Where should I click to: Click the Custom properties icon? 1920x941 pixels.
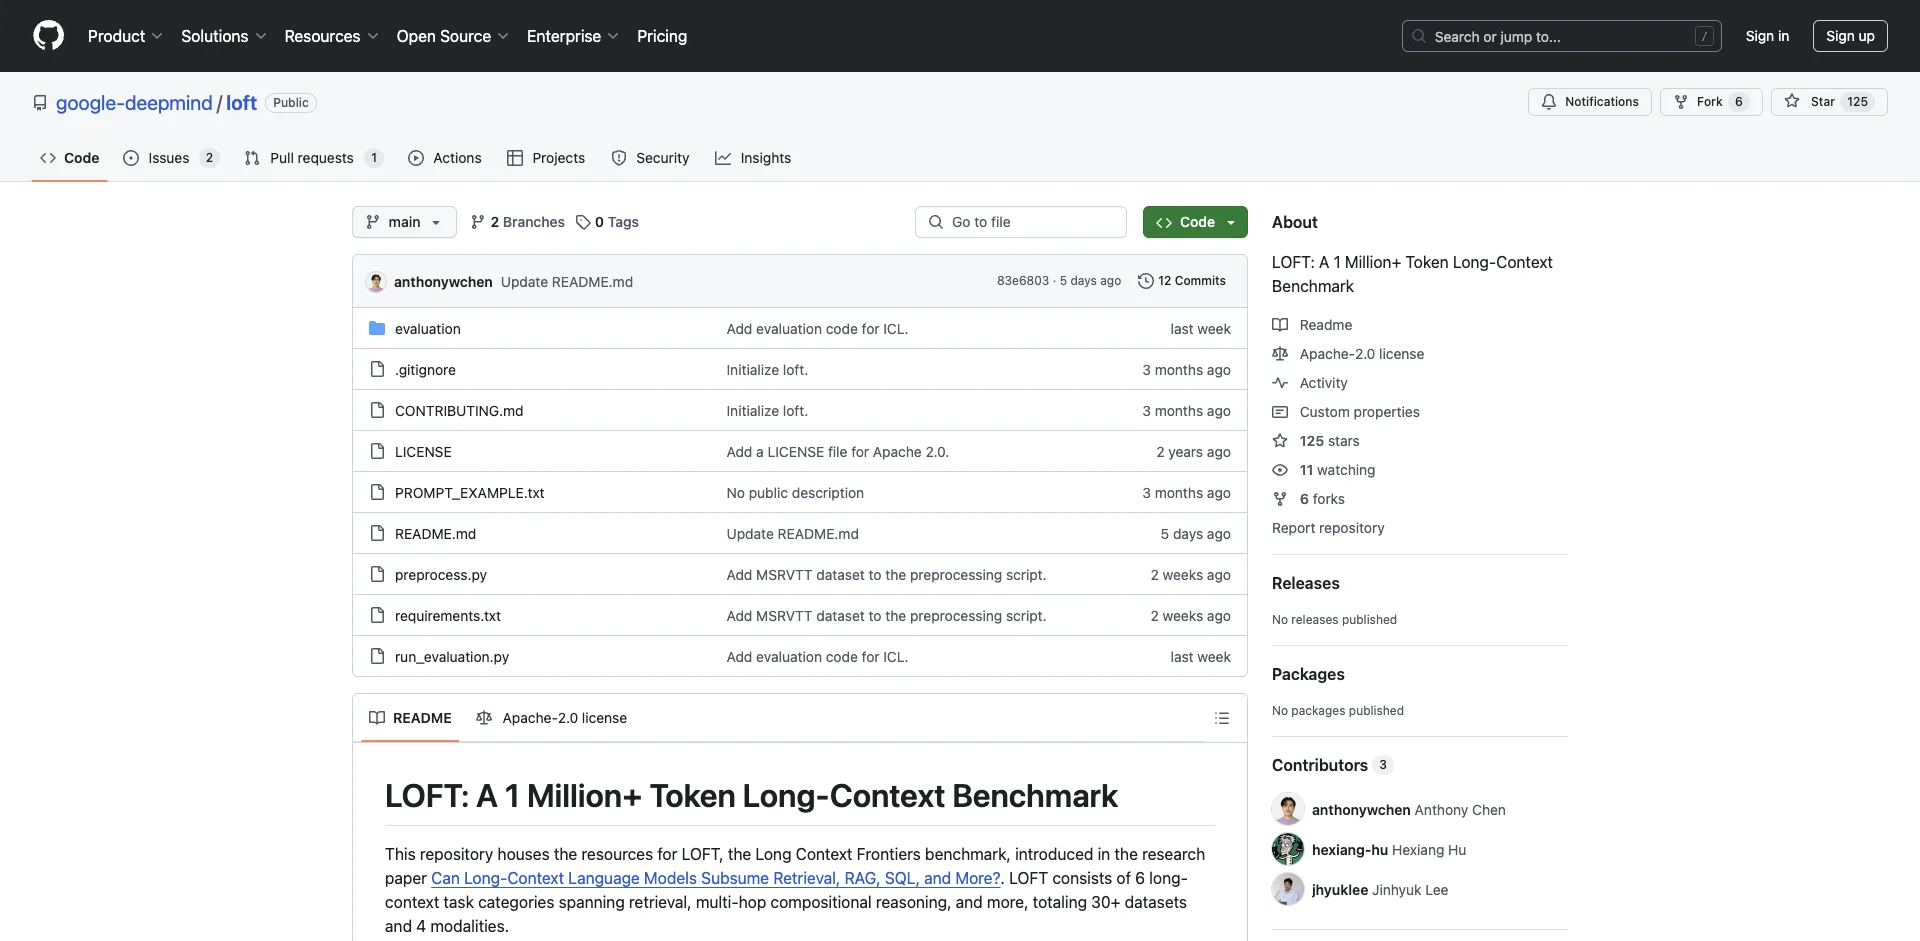coord(1280,412)
